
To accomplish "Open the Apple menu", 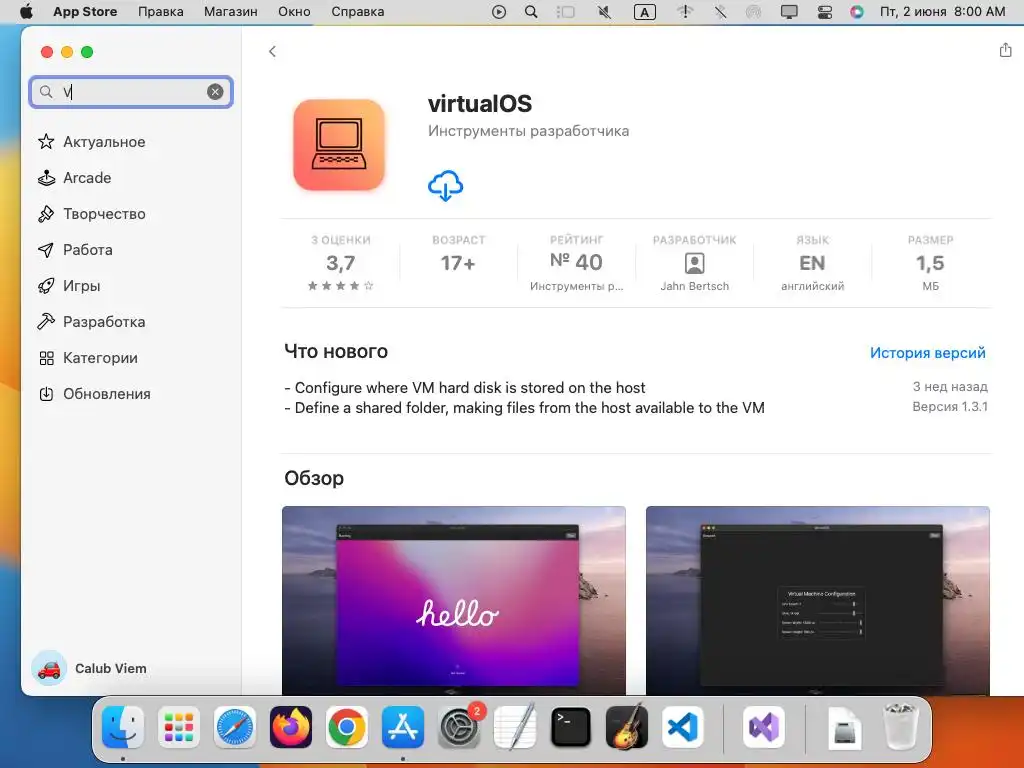I will coord(26,12).
